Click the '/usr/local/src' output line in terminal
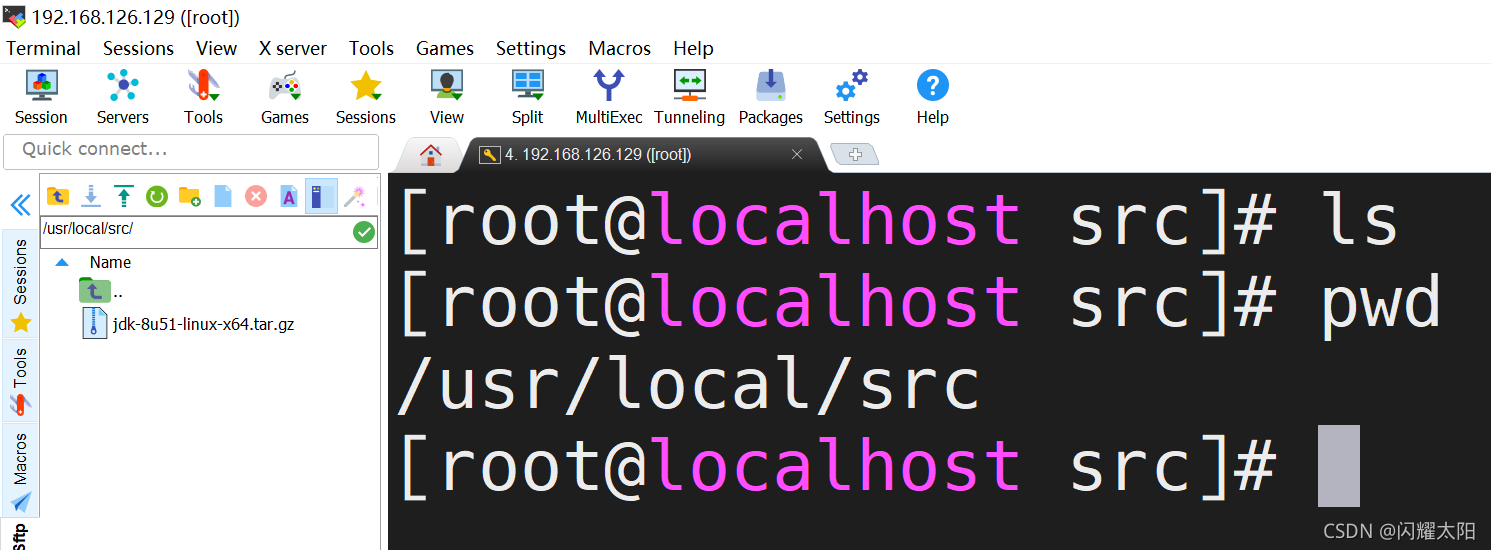1491x550 pixels. [689, 385]
